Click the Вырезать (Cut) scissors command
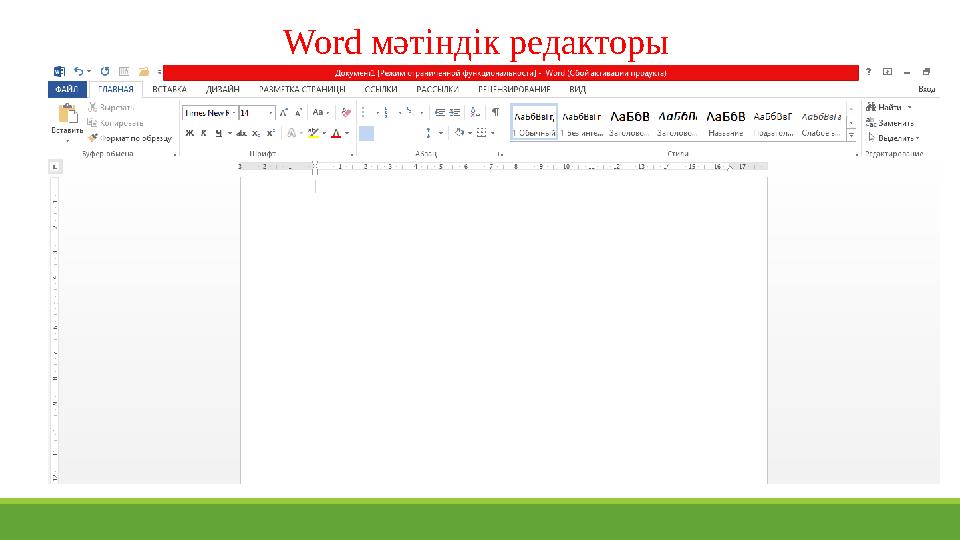Image resolution: width=960 pixels, height=540 pixels. click(x=111, y=107)
